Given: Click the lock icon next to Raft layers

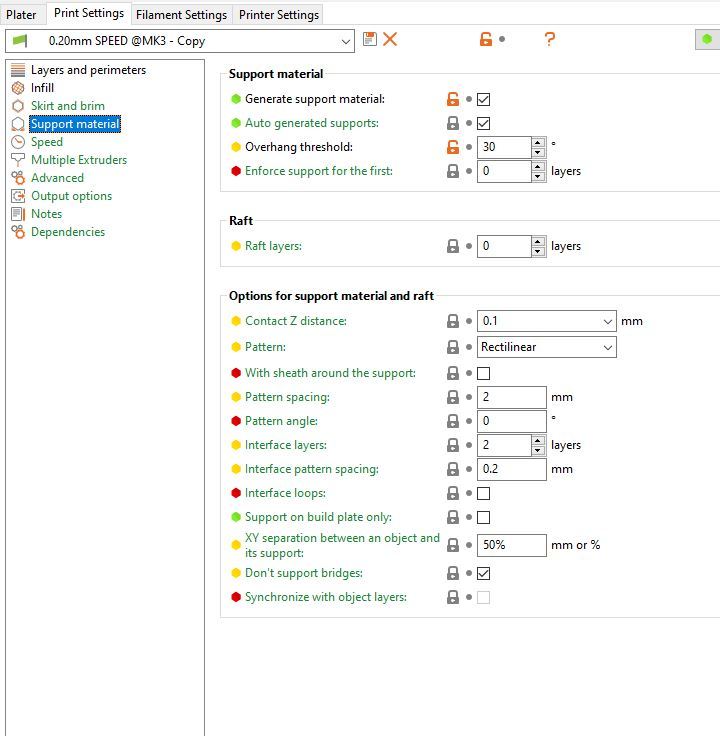Looking at the screenshot, I should pyautogui.click(x=453, y=246).
